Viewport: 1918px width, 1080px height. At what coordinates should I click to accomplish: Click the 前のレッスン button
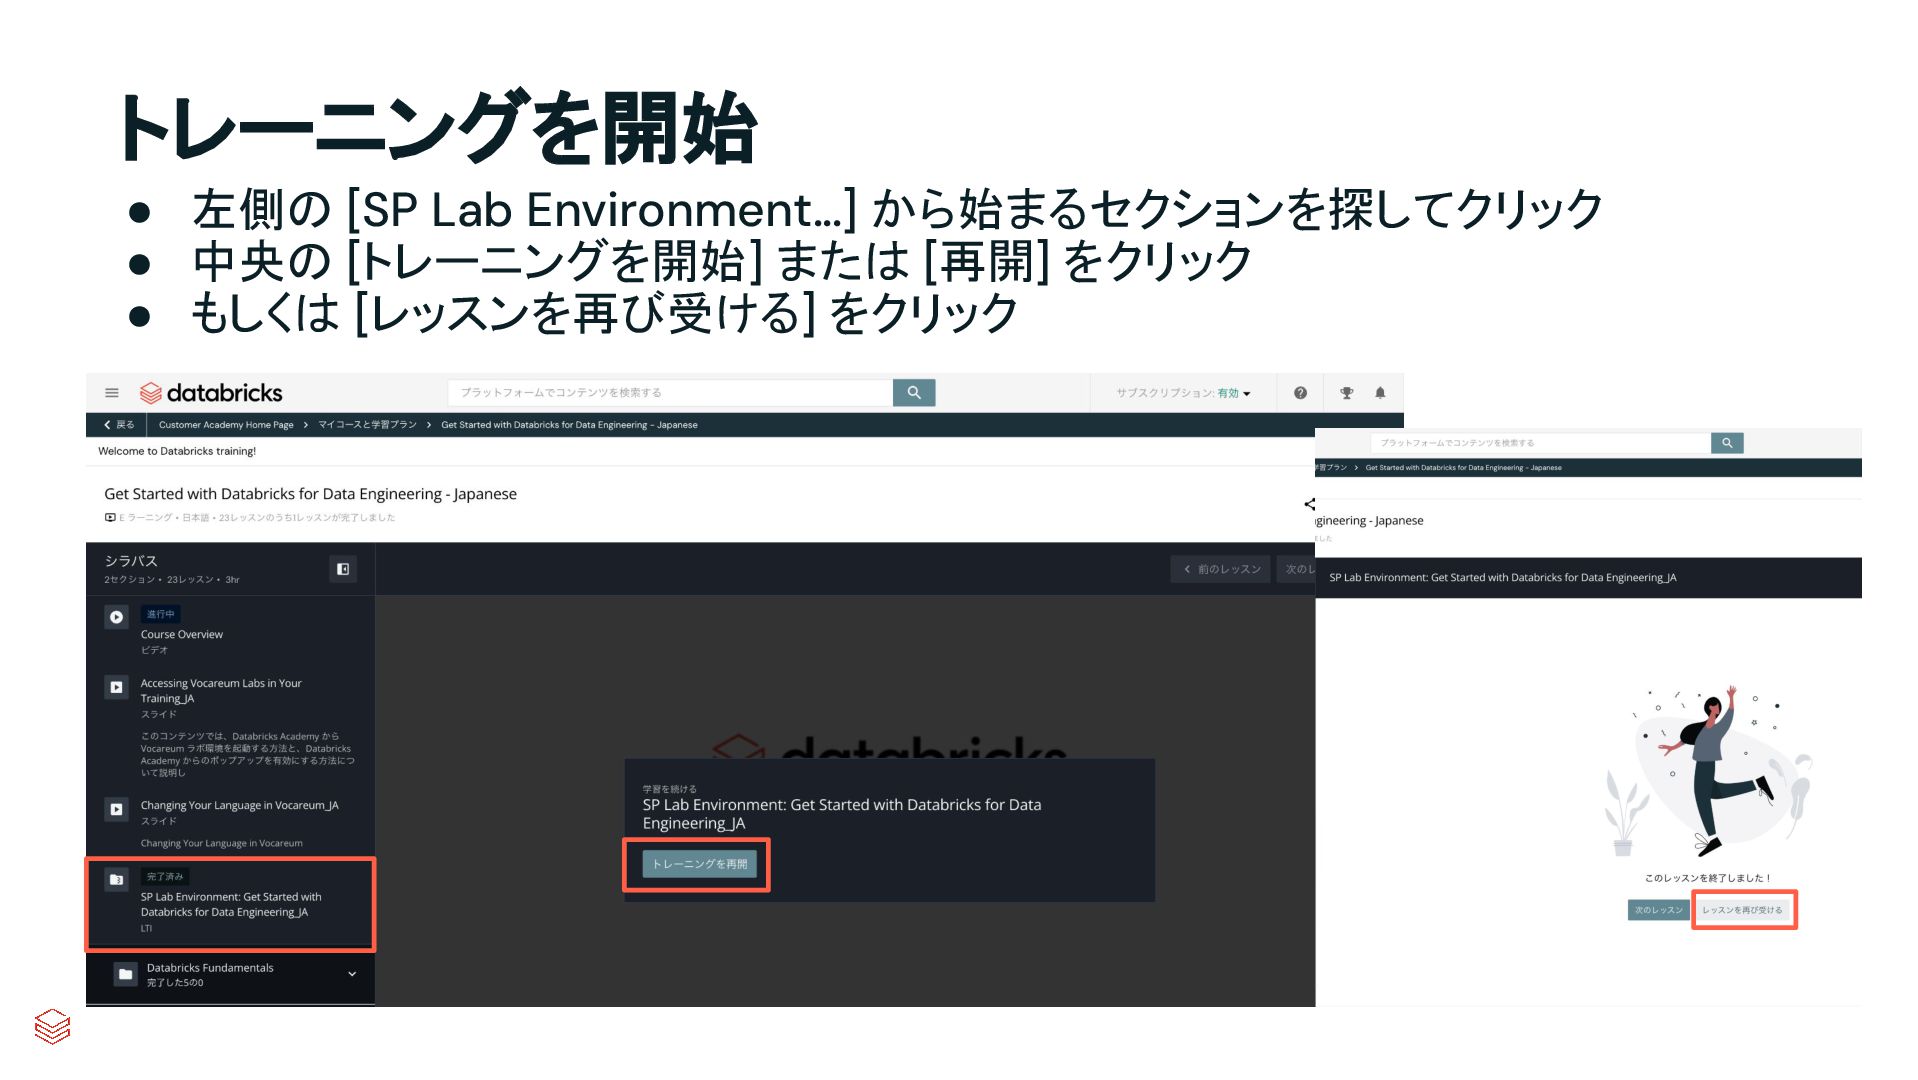point(1221,569)
